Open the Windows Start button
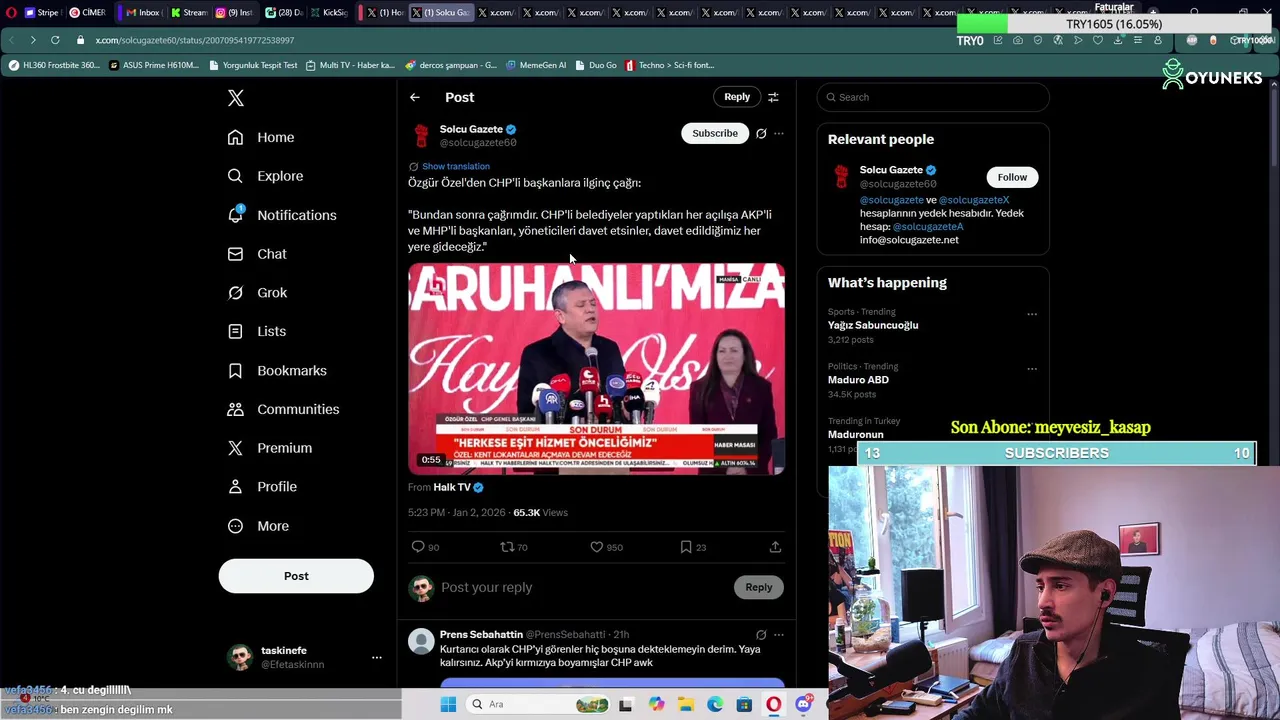The image size is (1280, 720). click(448, 704)
